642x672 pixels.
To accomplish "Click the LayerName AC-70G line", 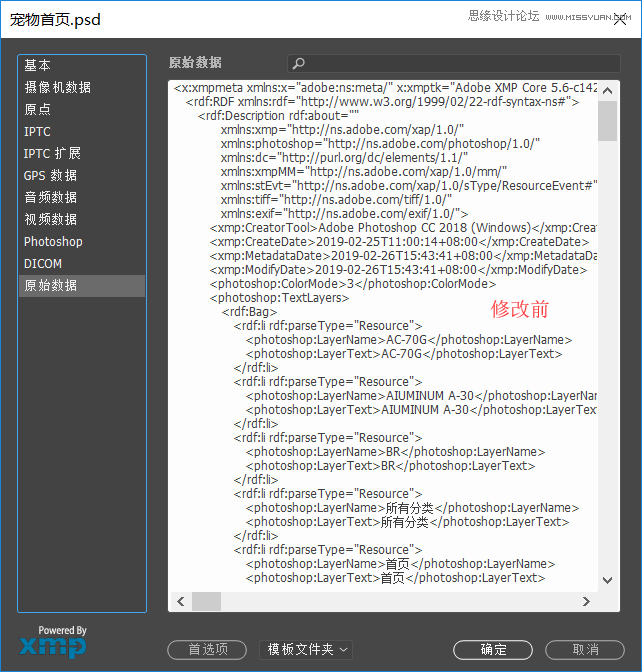I will click(x=409, y=340).
